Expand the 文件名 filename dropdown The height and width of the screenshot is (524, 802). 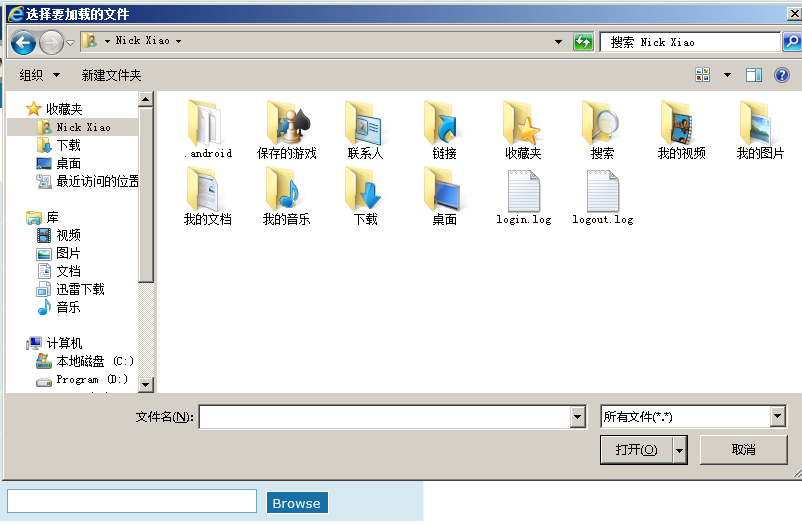pyautogui.click(x=577, y=417)
